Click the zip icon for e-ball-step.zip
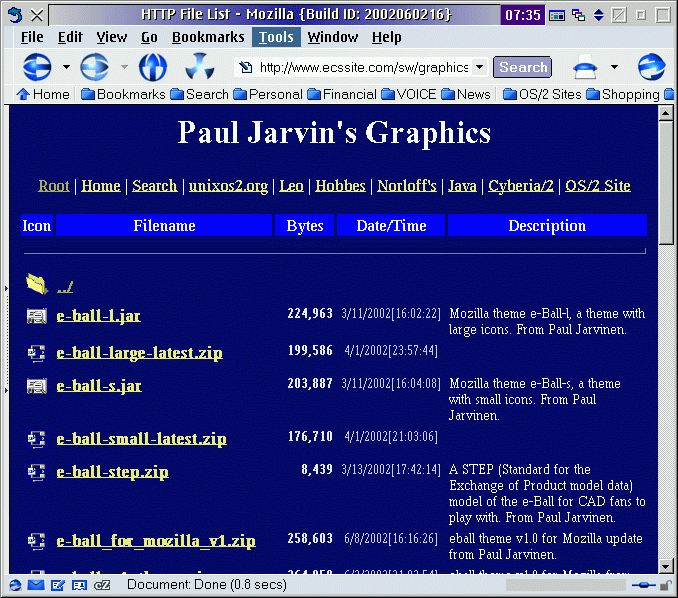678x598 pixels. coord(37,472)
